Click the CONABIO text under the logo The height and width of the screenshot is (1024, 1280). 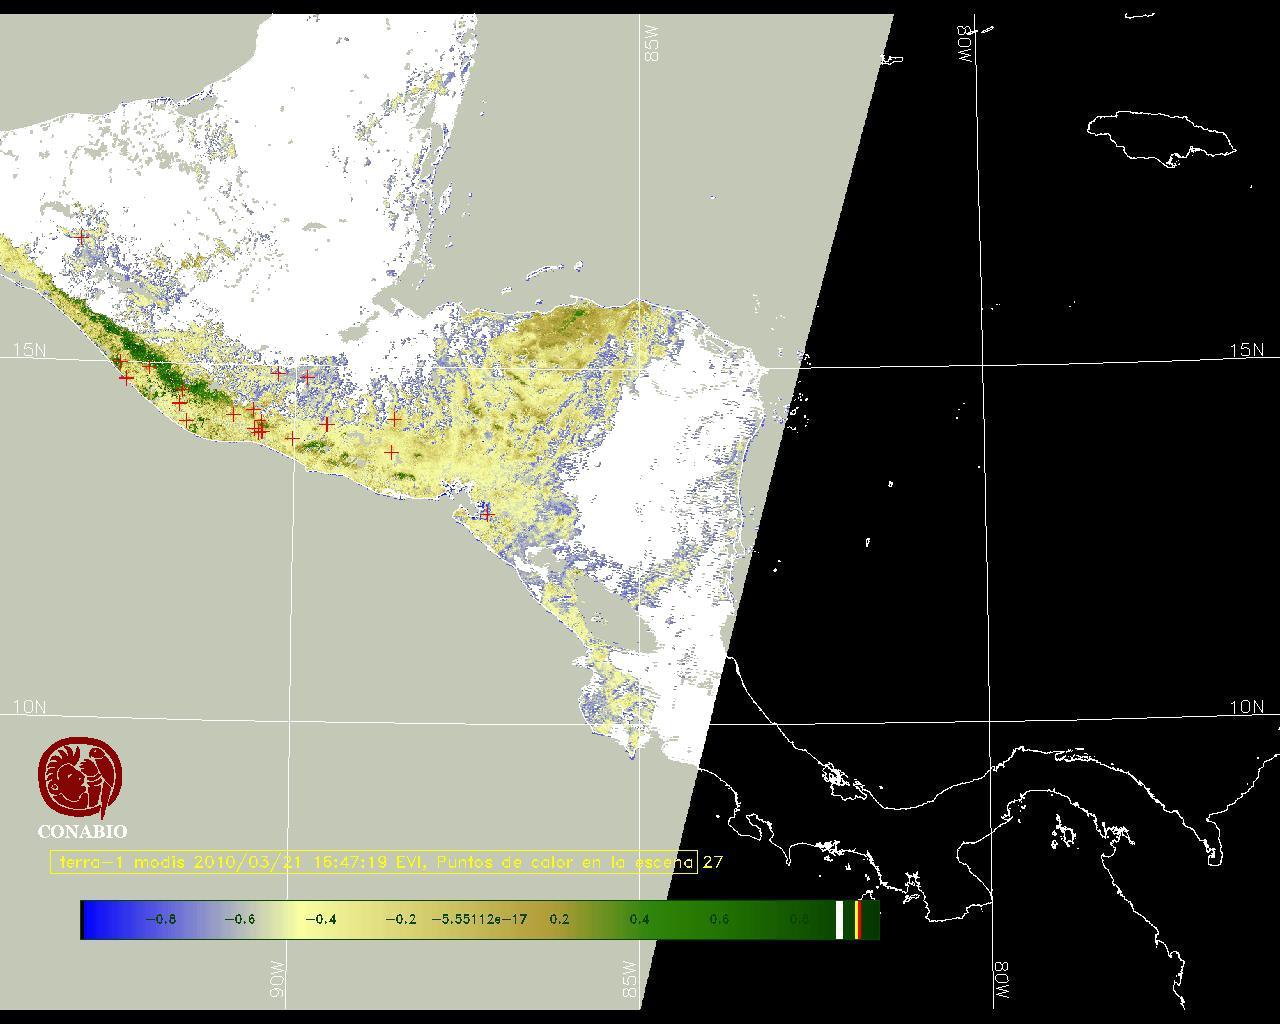point(82,832)
